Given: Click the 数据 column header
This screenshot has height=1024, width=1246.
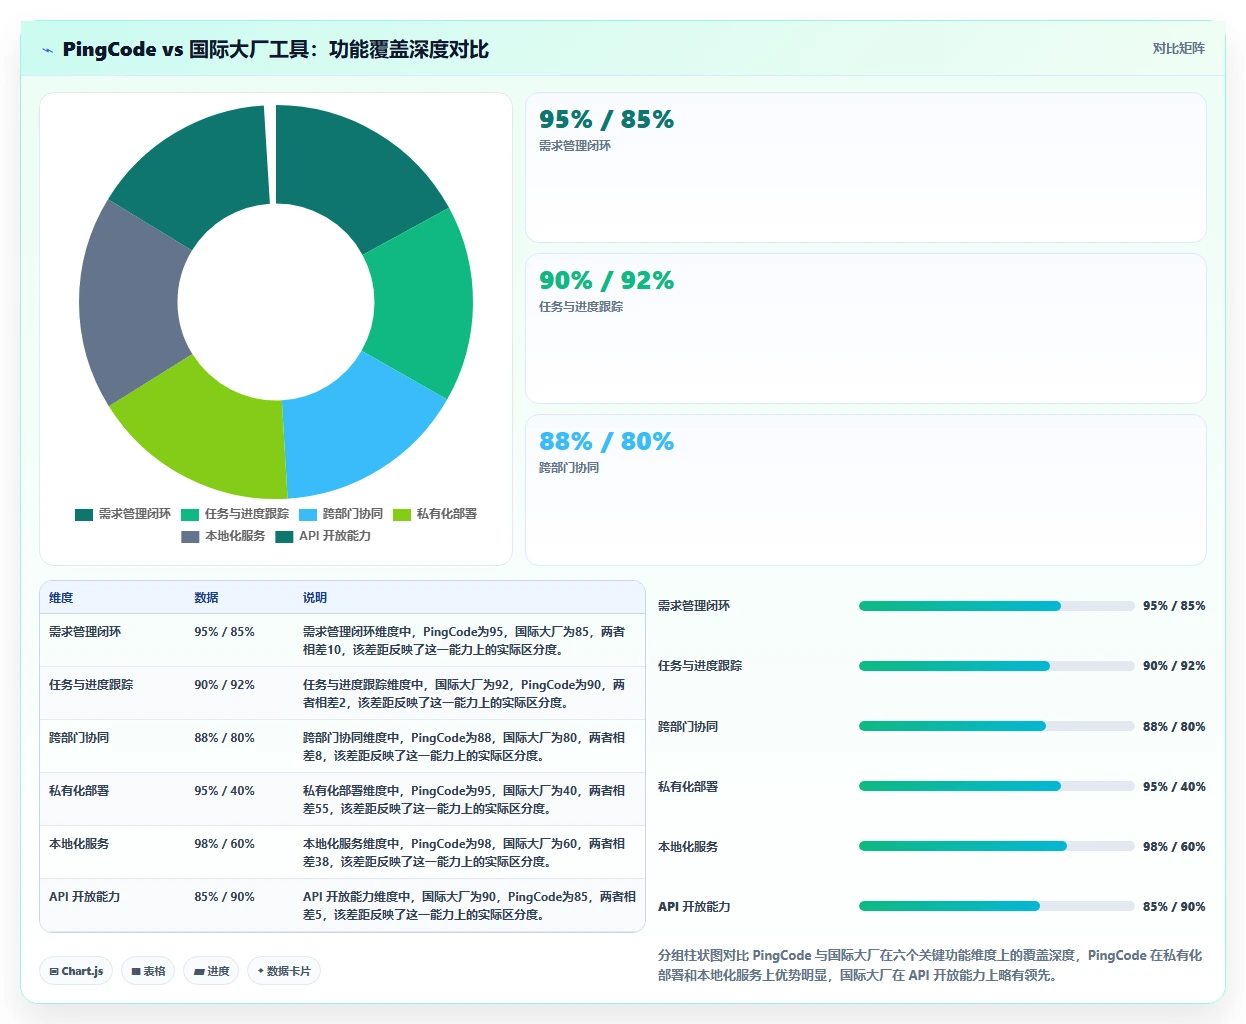Looking at the screenshot, I should (206, 598).
